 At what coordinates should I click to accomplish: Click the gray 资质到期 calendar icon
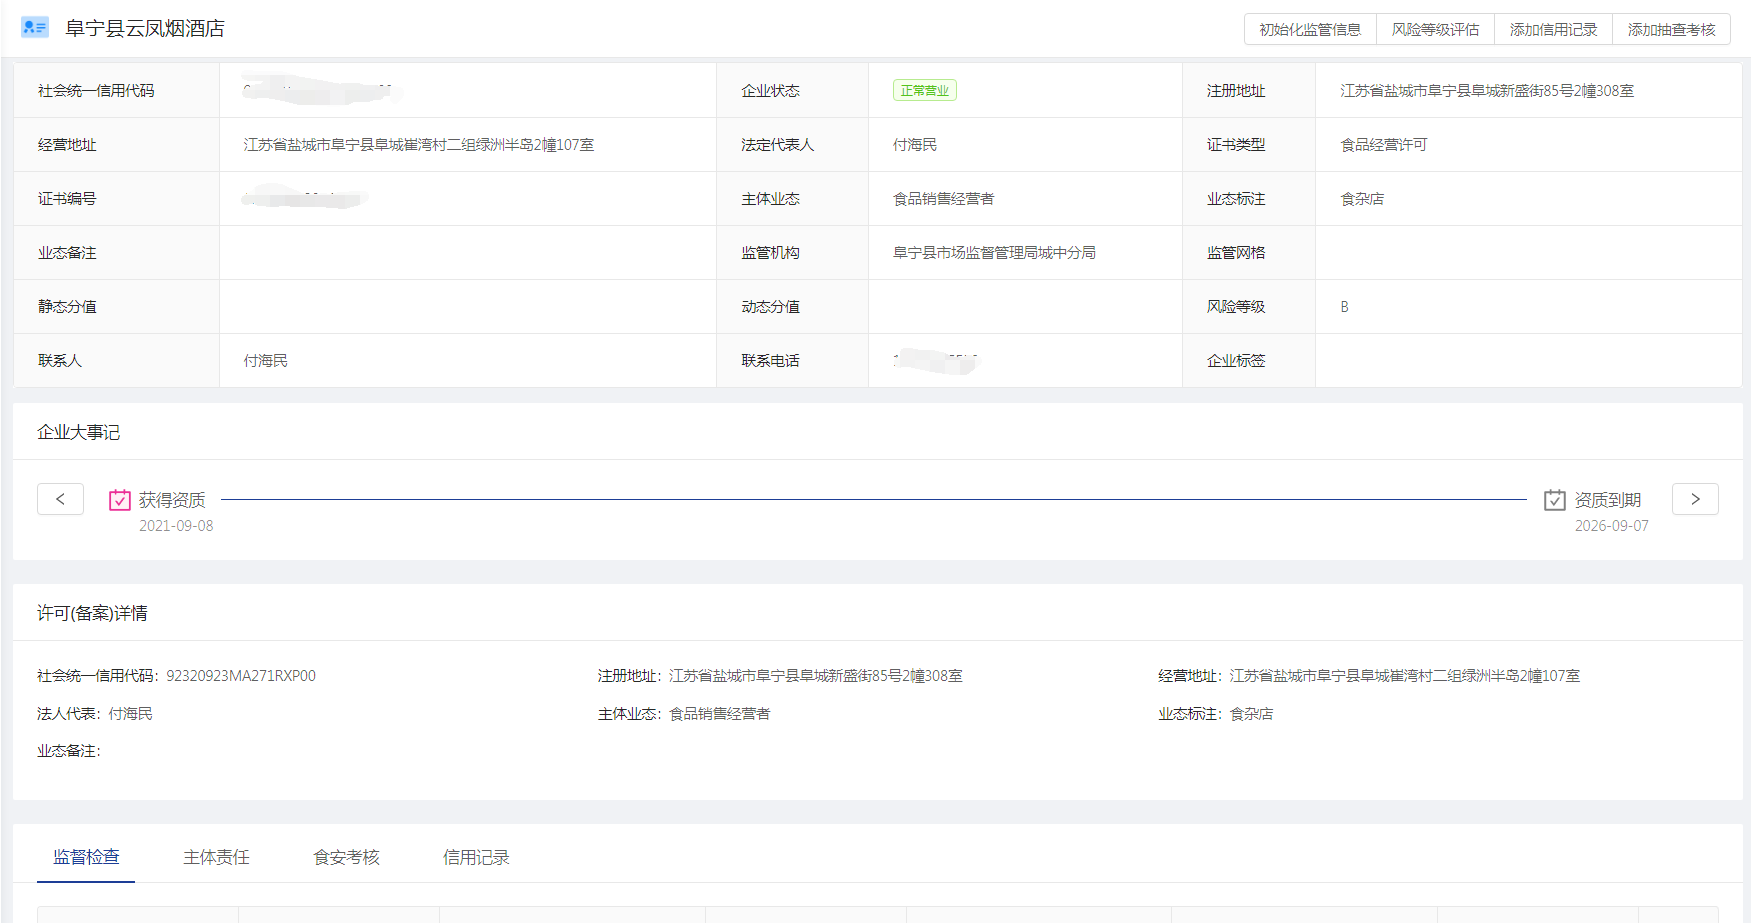(1554, 500)
